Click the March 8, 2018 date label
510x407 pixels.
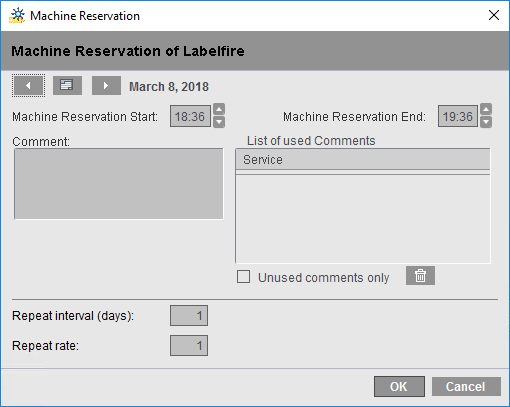[x=169, y=87]
